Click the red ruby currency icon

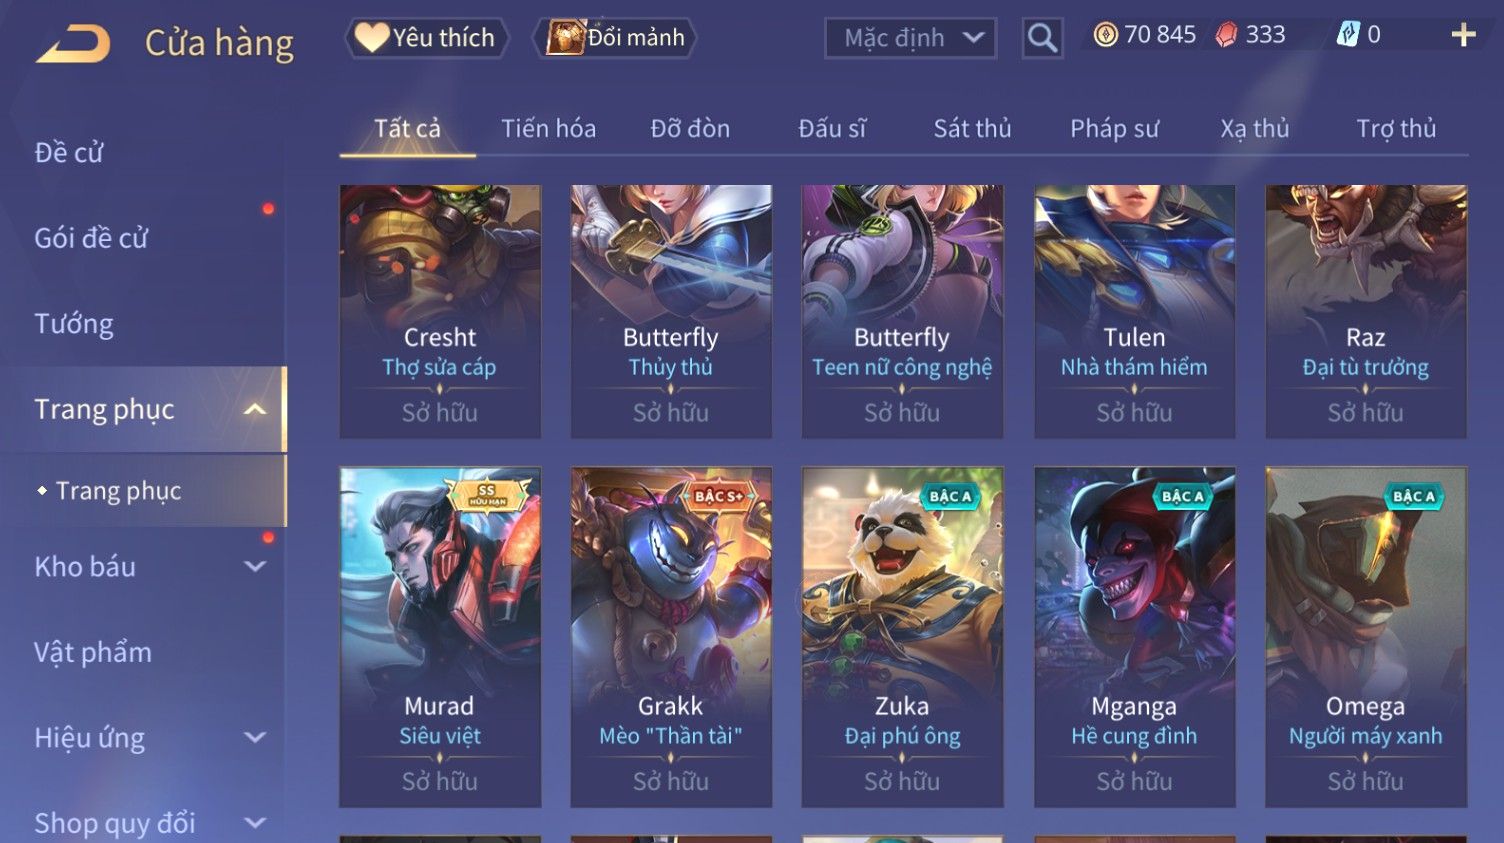1226,35
